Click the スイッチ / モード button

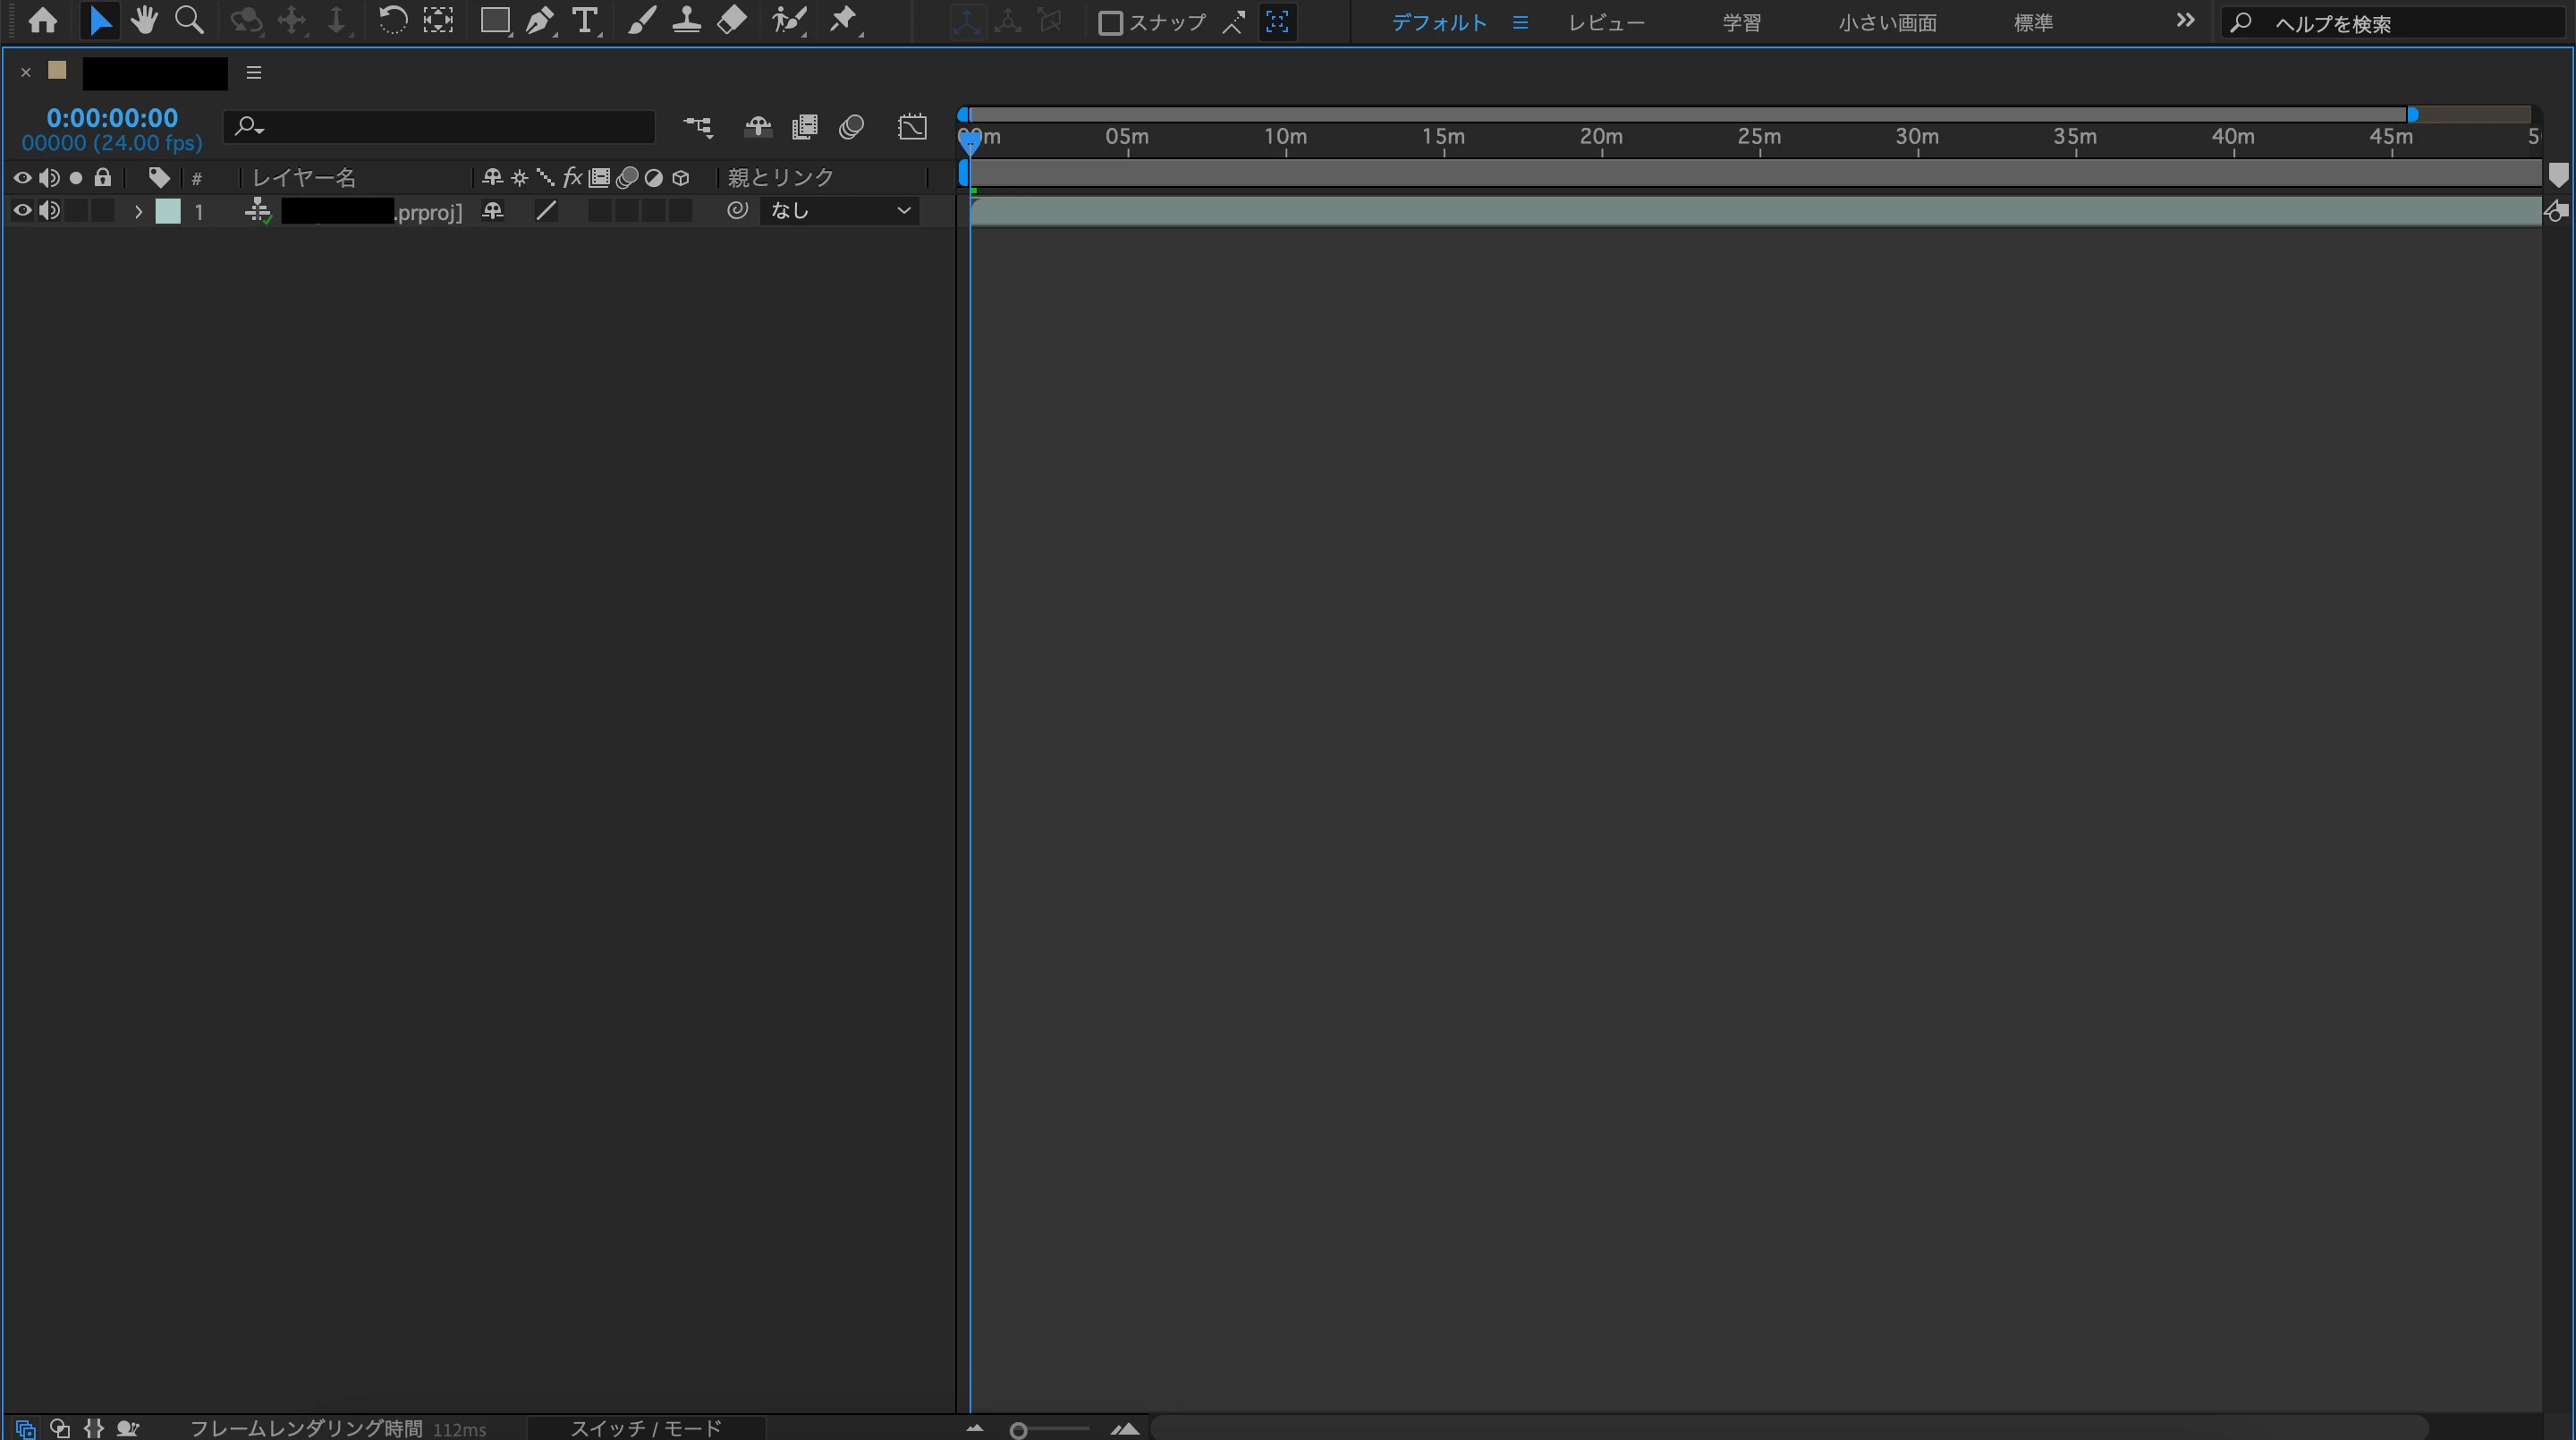[645, 1428]
